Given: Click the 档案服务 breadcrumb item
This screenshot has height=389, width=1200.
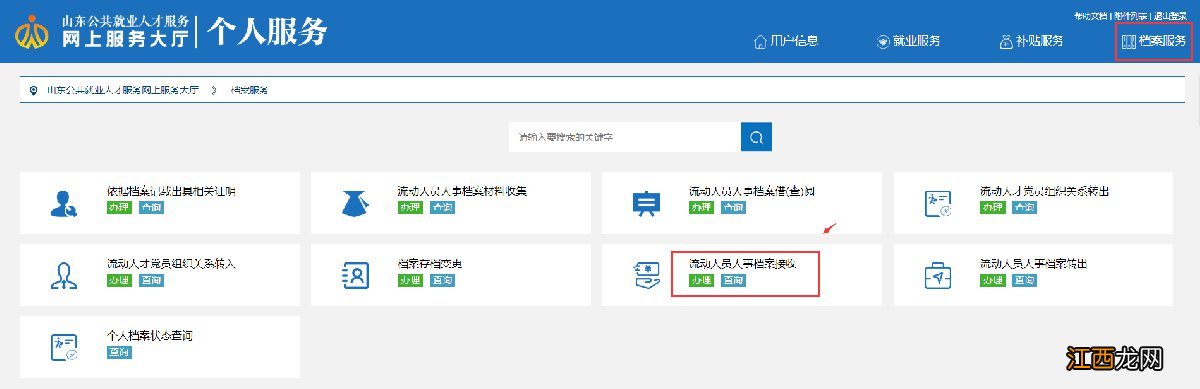Looking at the screenshot, I should click(248, 90).
